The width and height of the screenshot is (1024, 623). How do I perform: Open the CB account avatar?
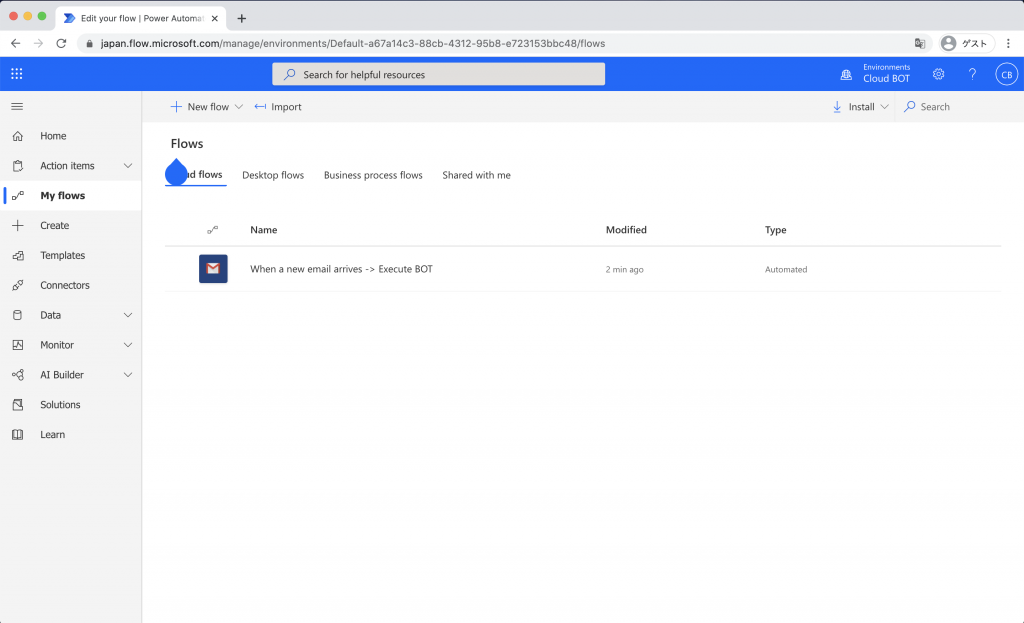(x=1006, y=74)
